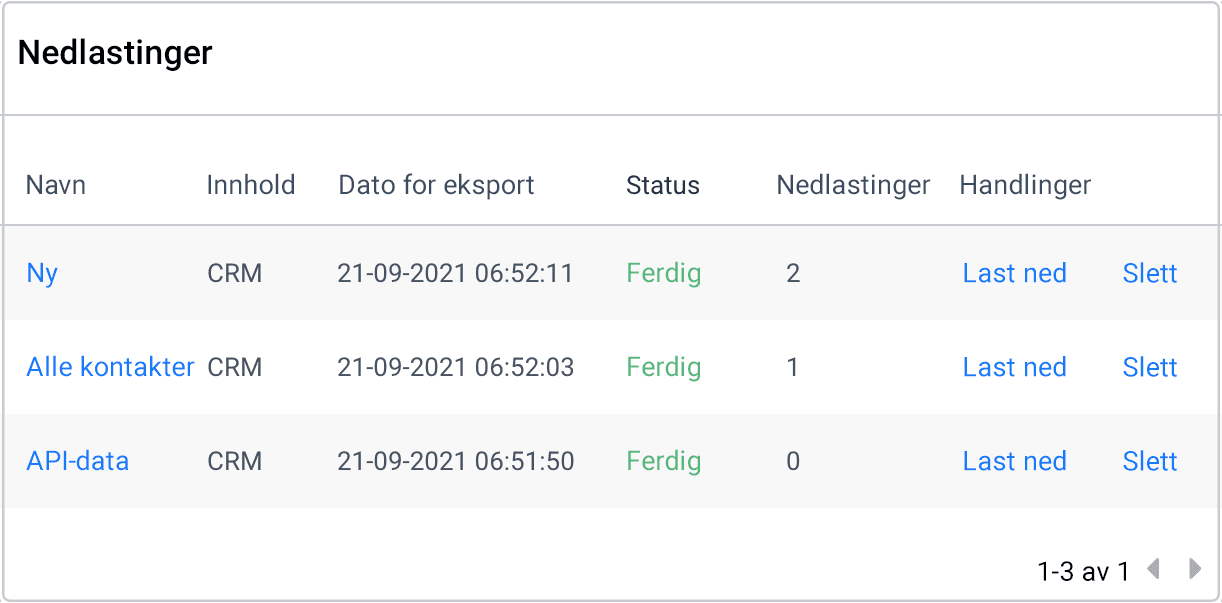Sort the table by Navn column
The height and width of the screenshot is (603, 1222).
[x=55, y=185]
